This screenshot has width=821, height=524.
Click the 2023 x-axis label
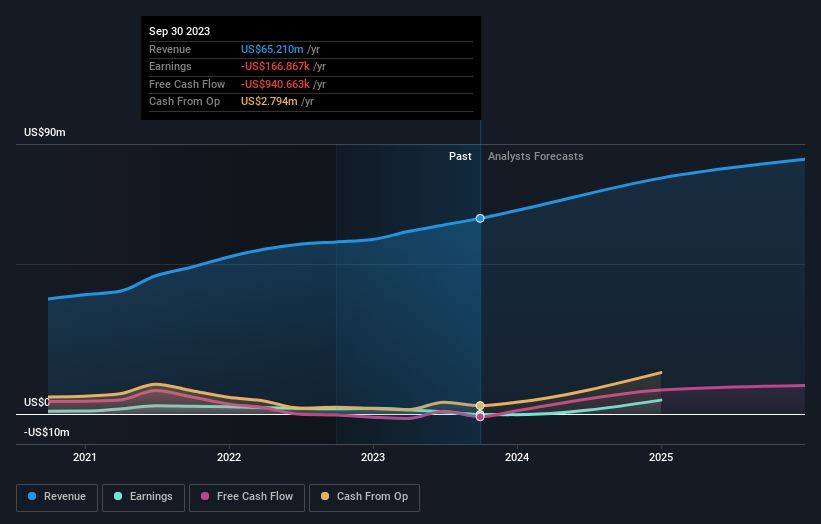pos(373,458)
